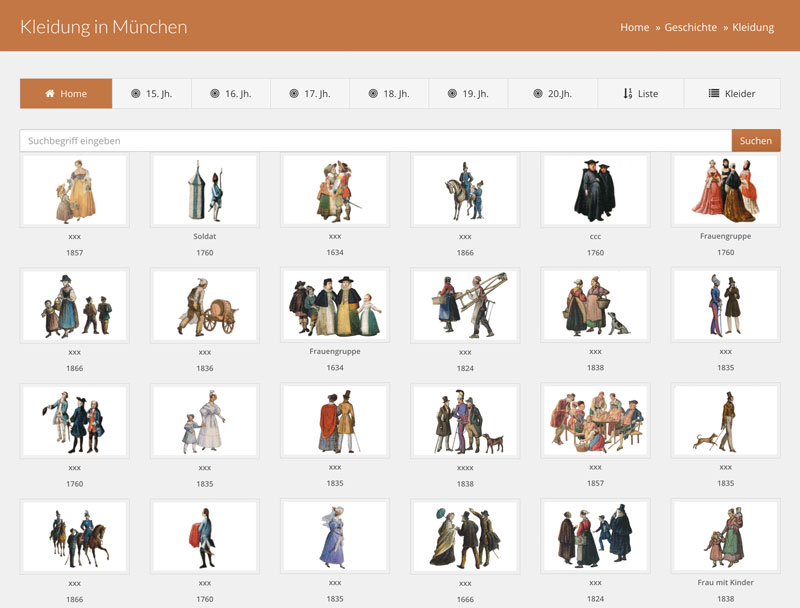View the Frauengruppe 1760 costume image
The image size is (800, 608).
tap(725, 190)
